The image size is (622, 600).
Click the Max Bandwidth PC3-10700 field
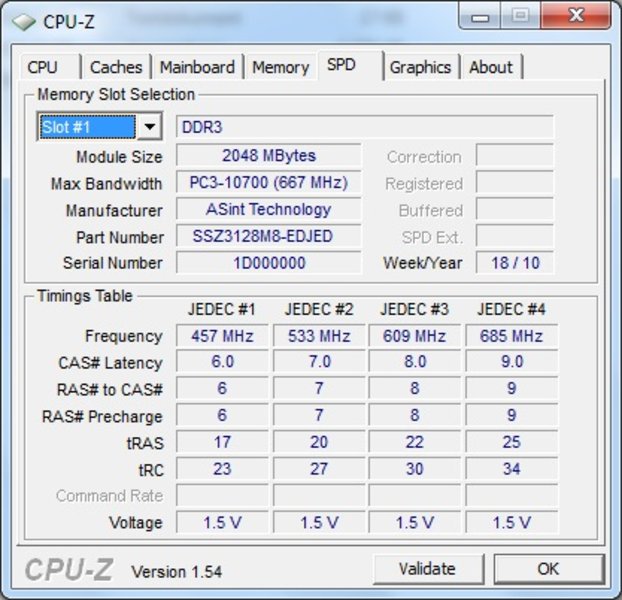pos(268,183)
